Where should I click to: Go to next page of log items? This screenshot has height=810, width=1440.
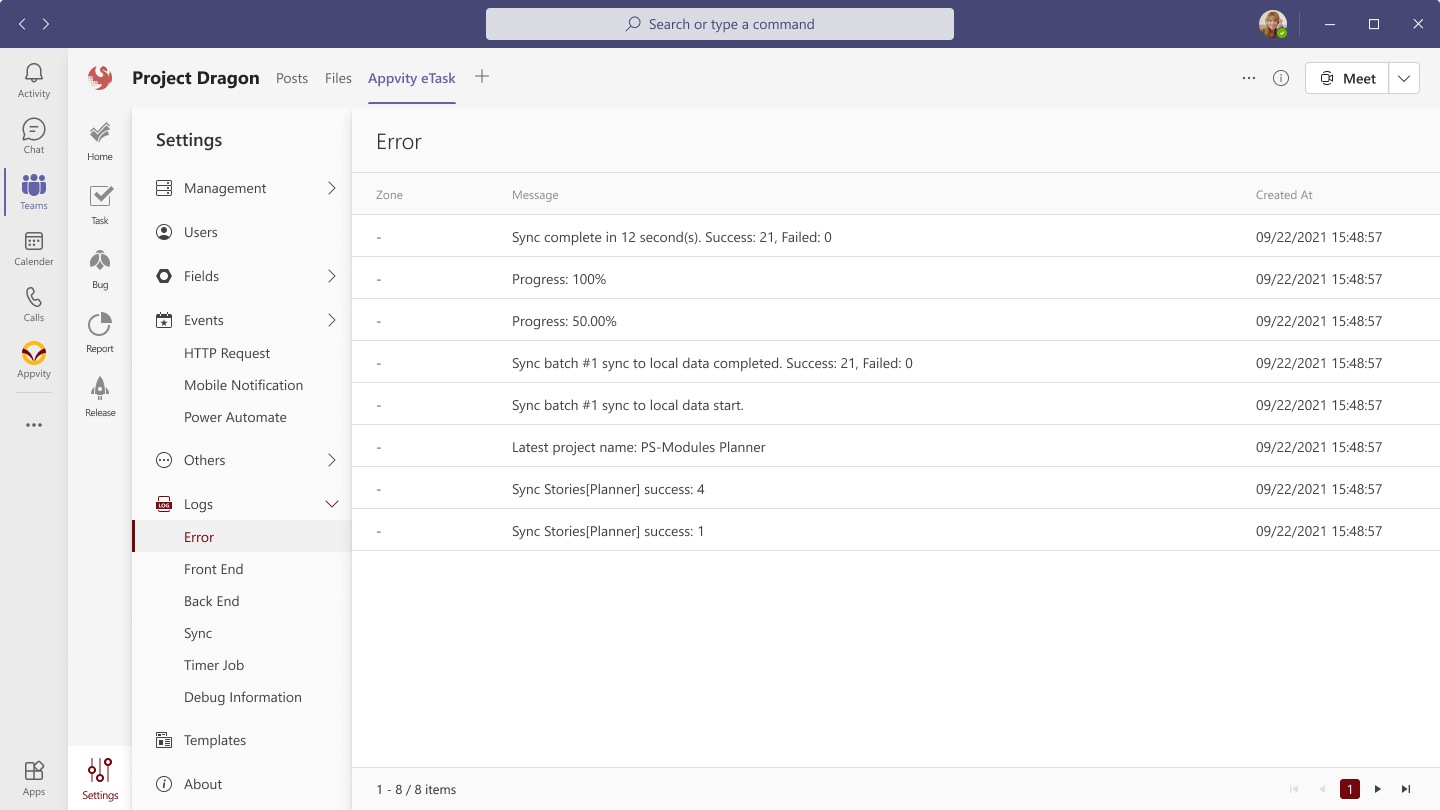[x=1378, y=789]
